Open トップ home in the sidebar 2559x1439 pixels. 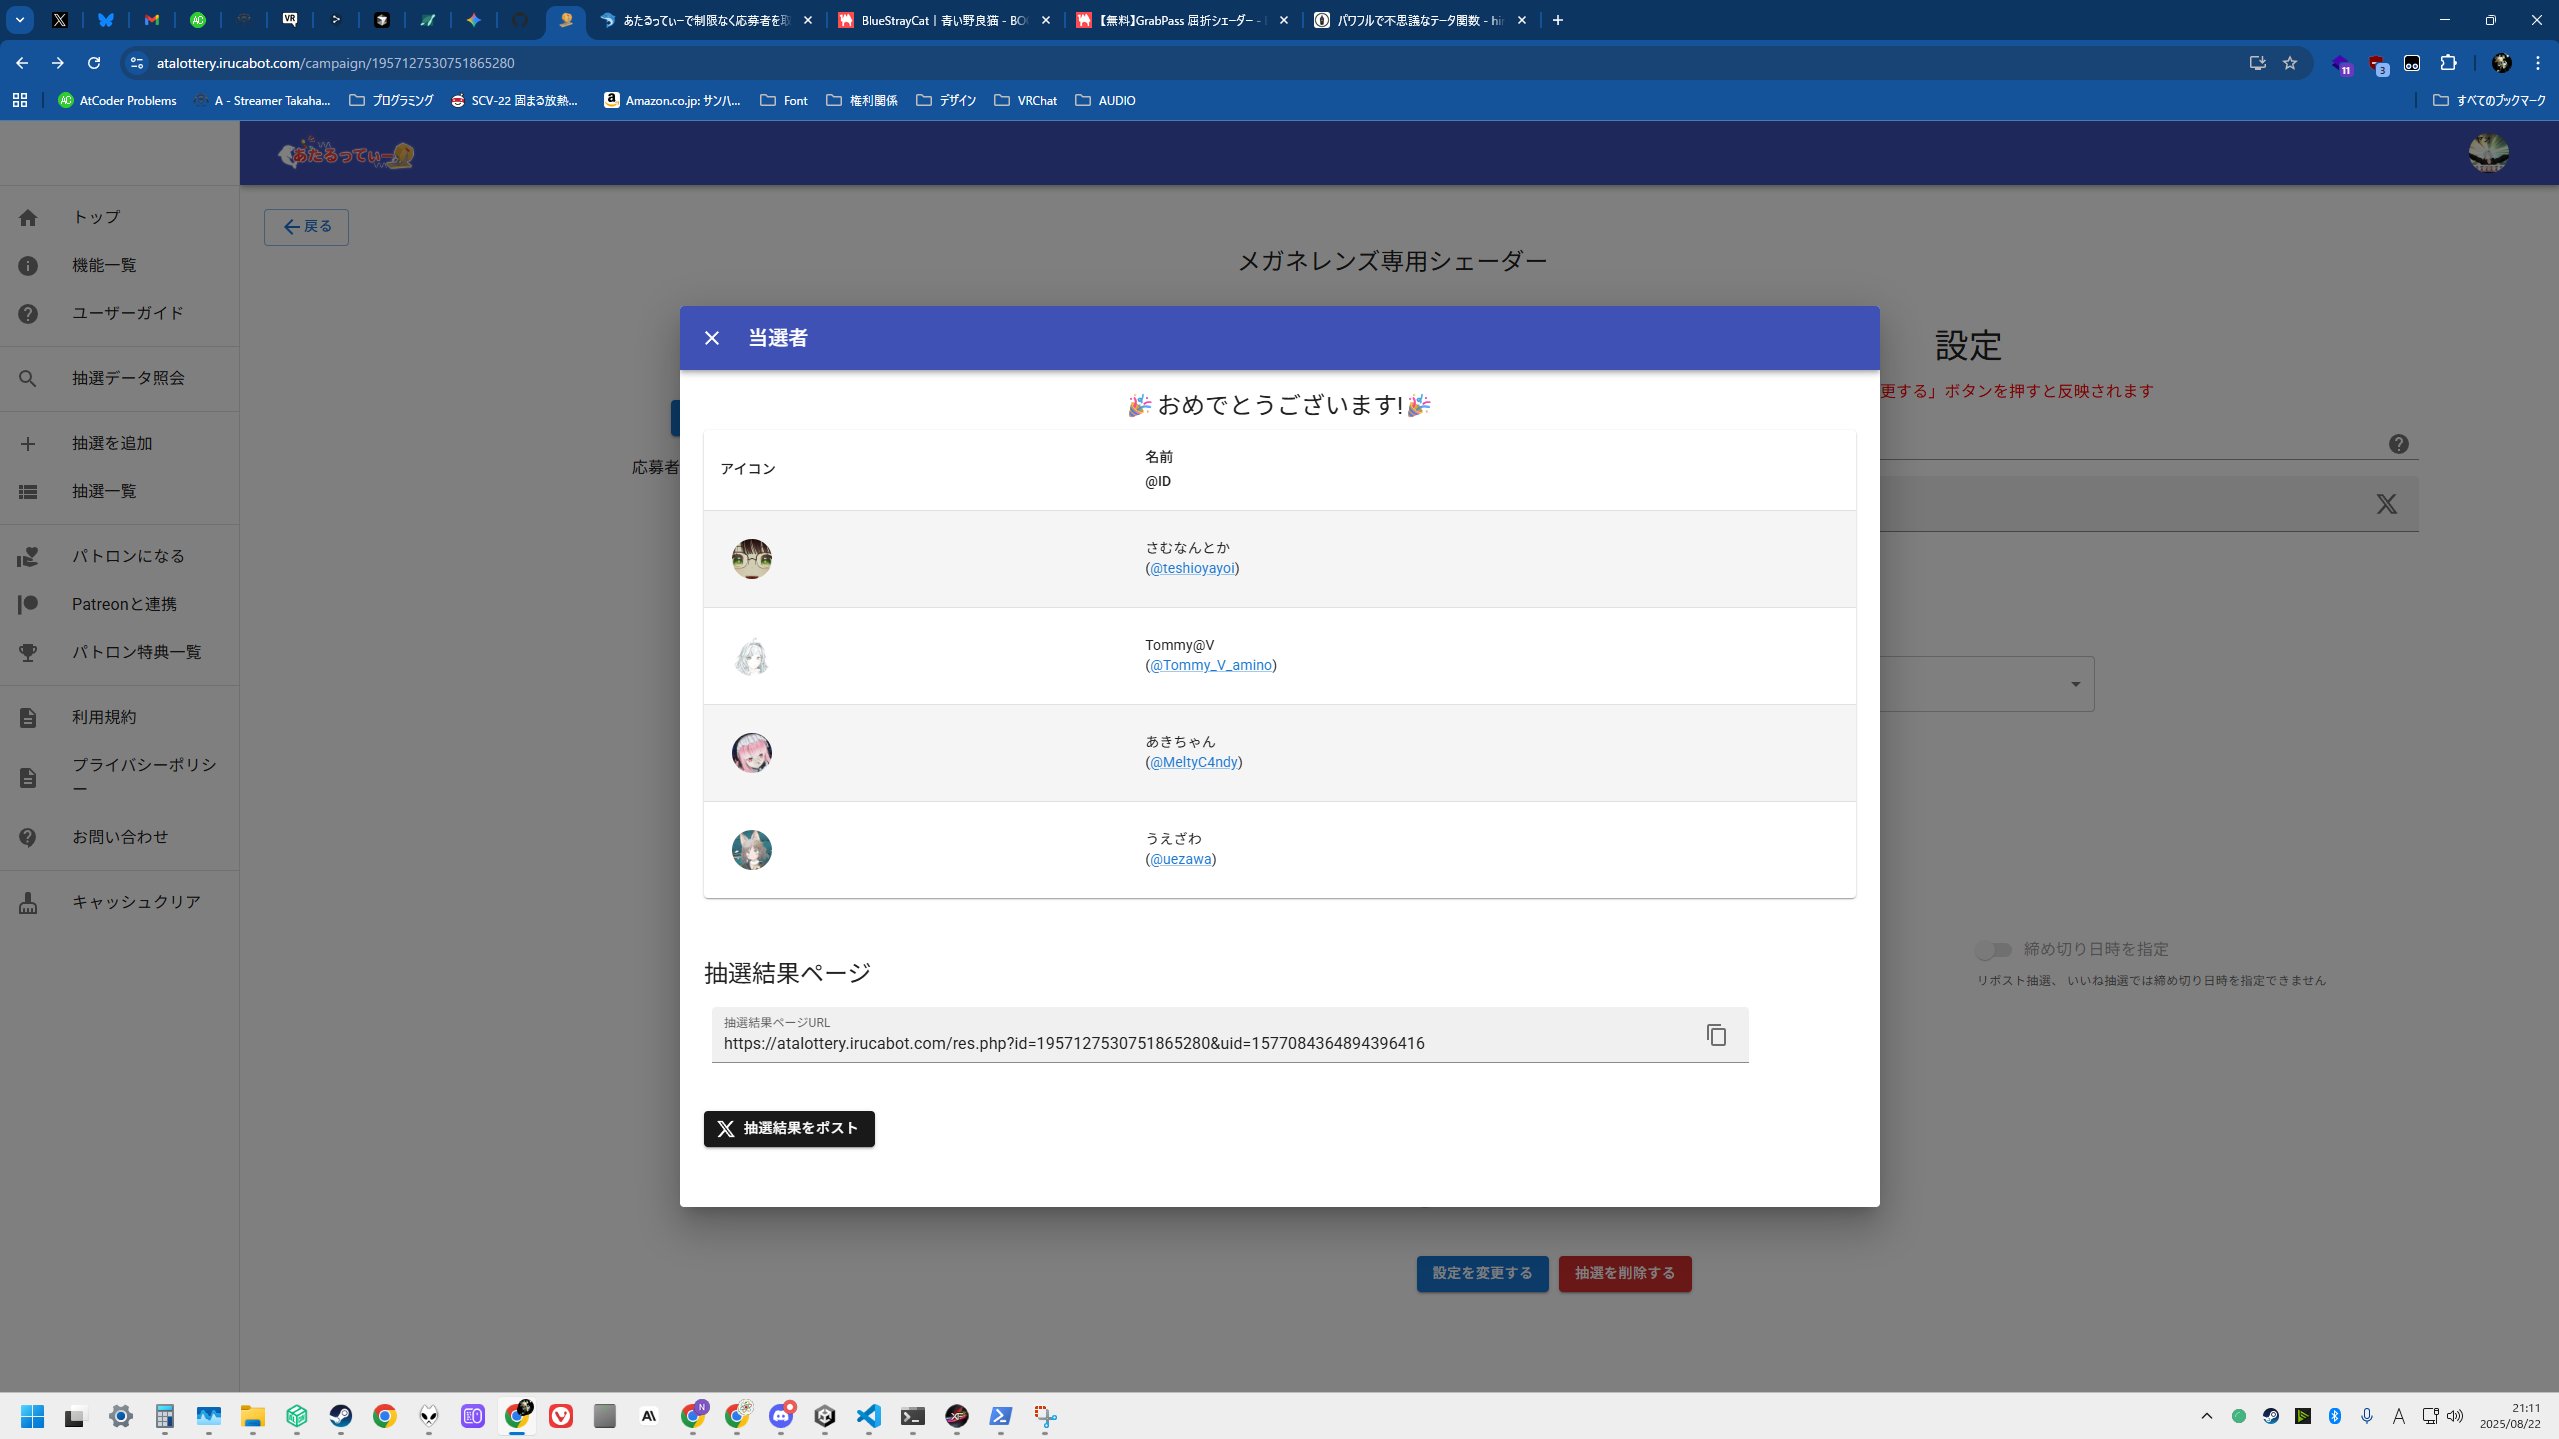click(96, 217)
